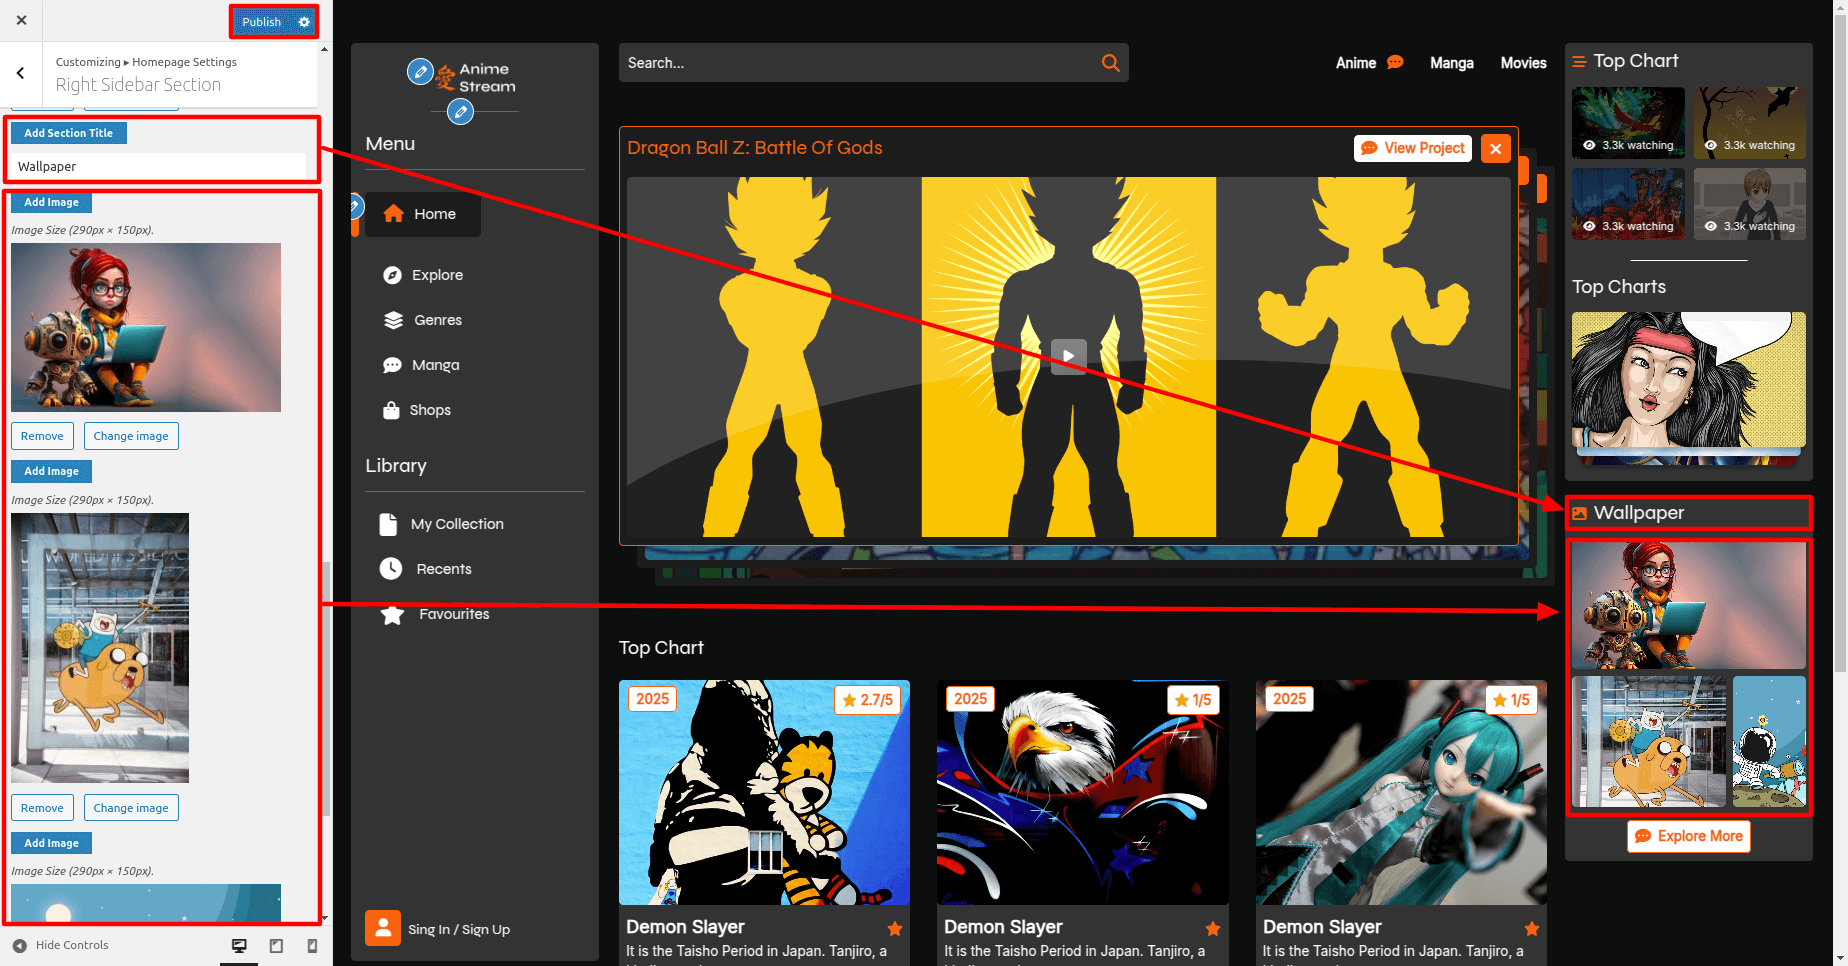Image resolution: width=1848 pixels, height=966 pixels.
Task: Click the publish settings gear icon
Action: (x=304, y=22)
